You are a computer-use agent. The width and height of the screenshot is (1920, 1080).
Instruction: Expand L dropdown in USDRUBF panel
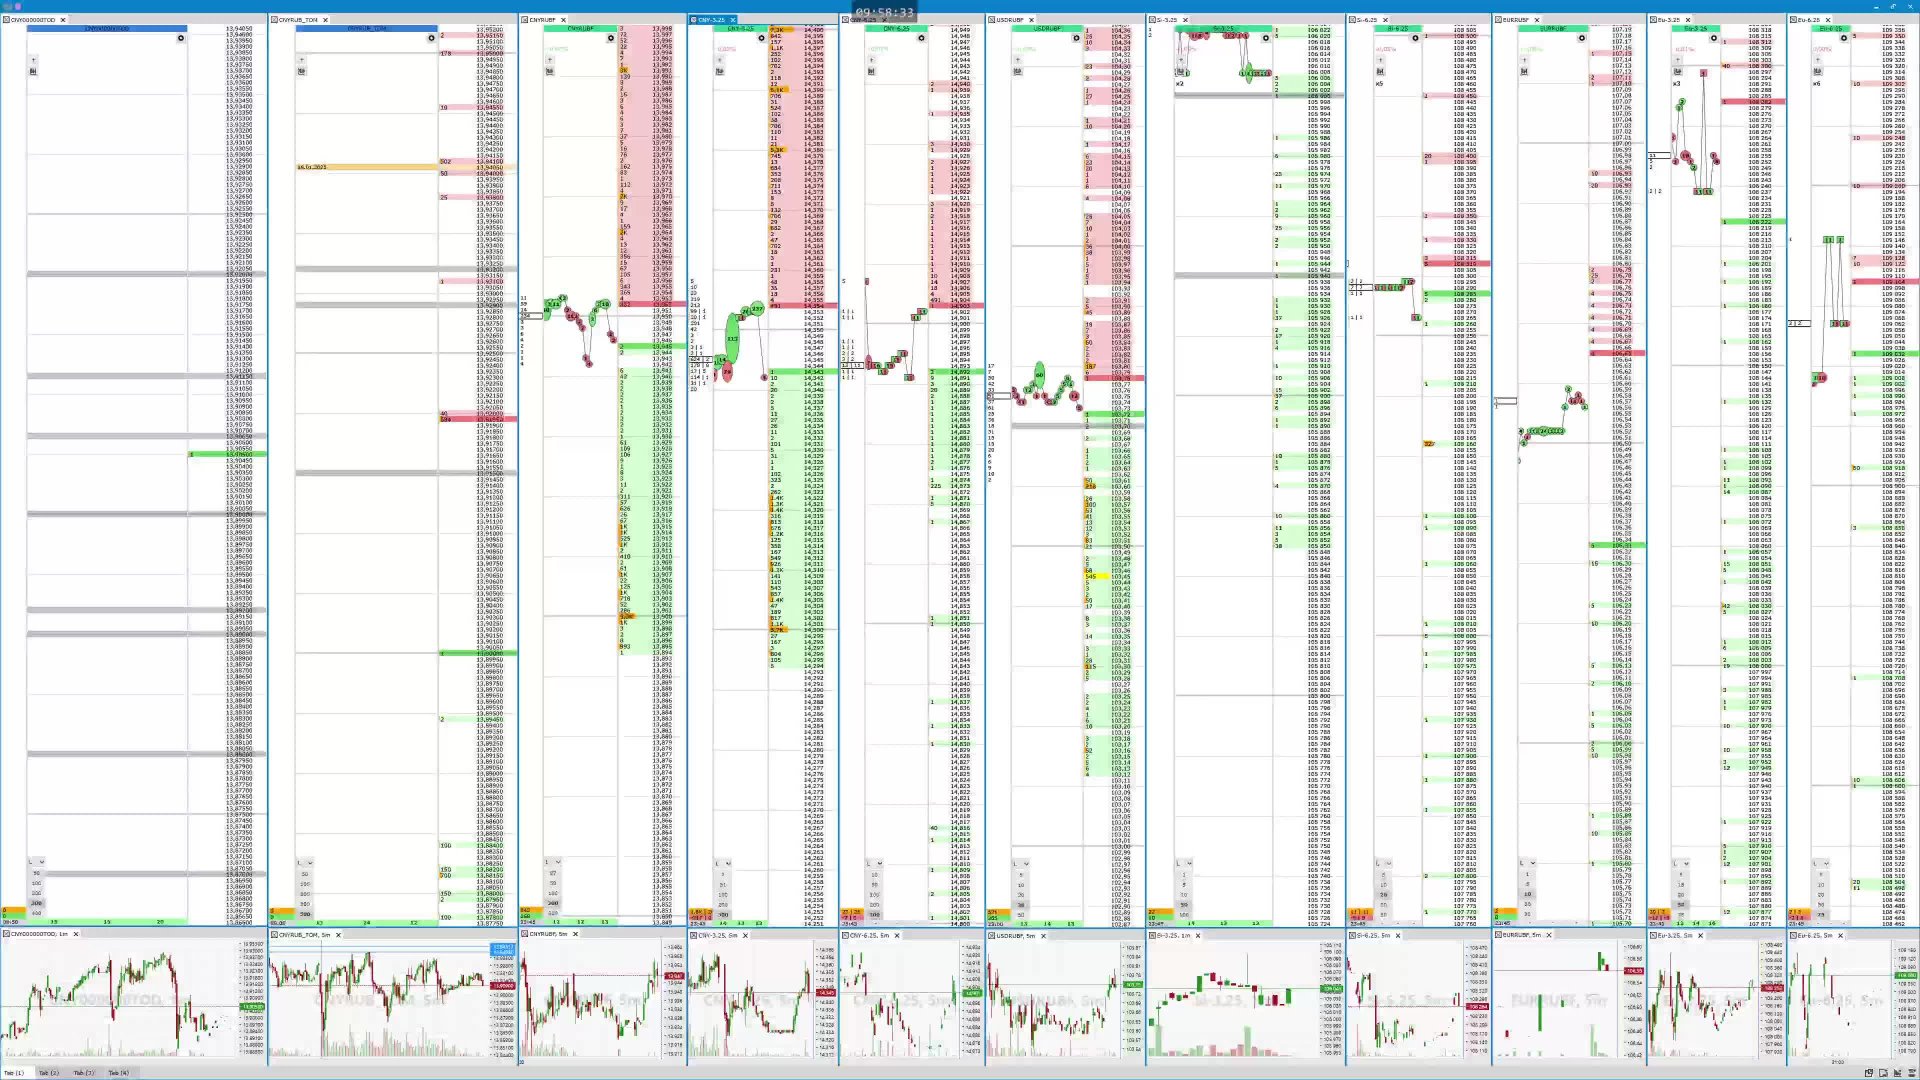(1020, 863)
